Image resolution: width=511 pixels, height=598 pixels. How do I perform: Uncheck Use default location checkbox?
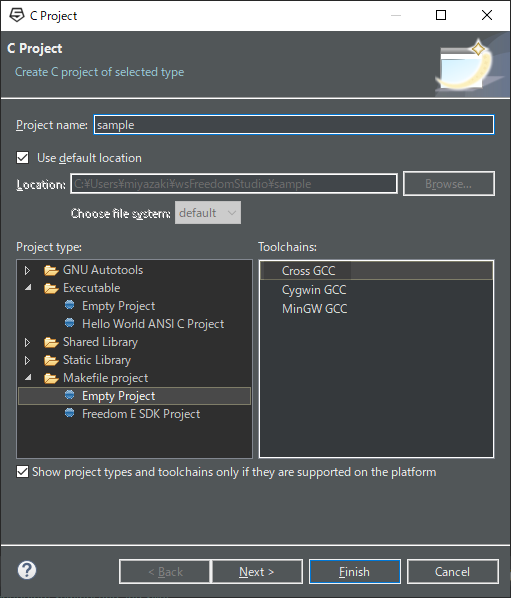(22, 158)
